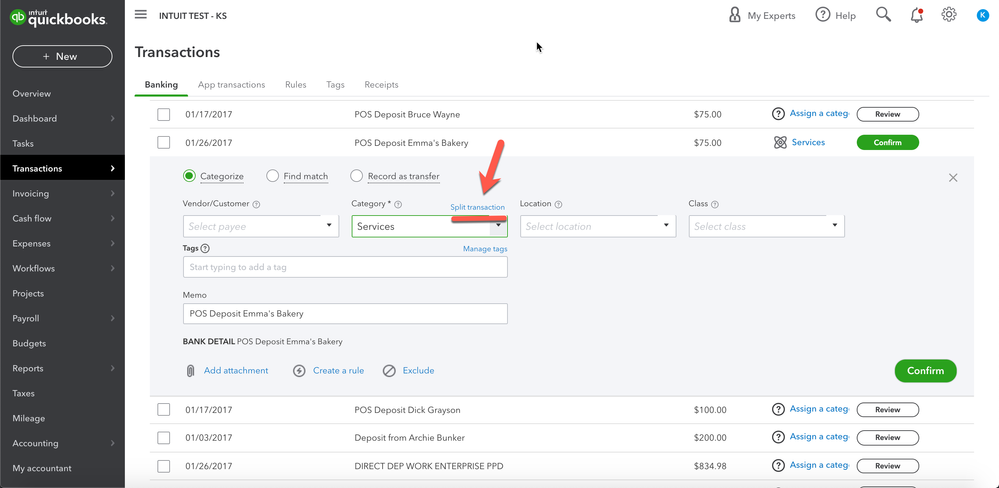Open the settings gear
Image resolution: width=999 pixels, height=488 pixels.
[949, 15]
